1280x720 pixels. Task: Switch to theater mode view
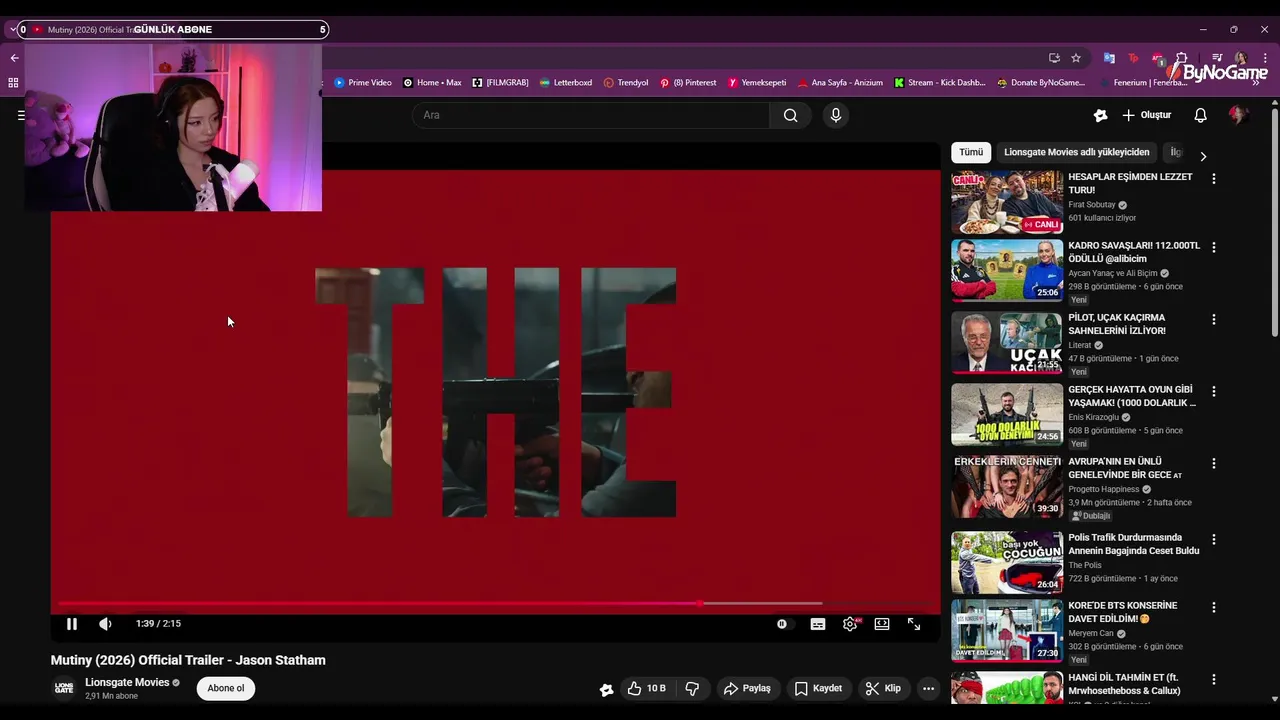[882, 624]
